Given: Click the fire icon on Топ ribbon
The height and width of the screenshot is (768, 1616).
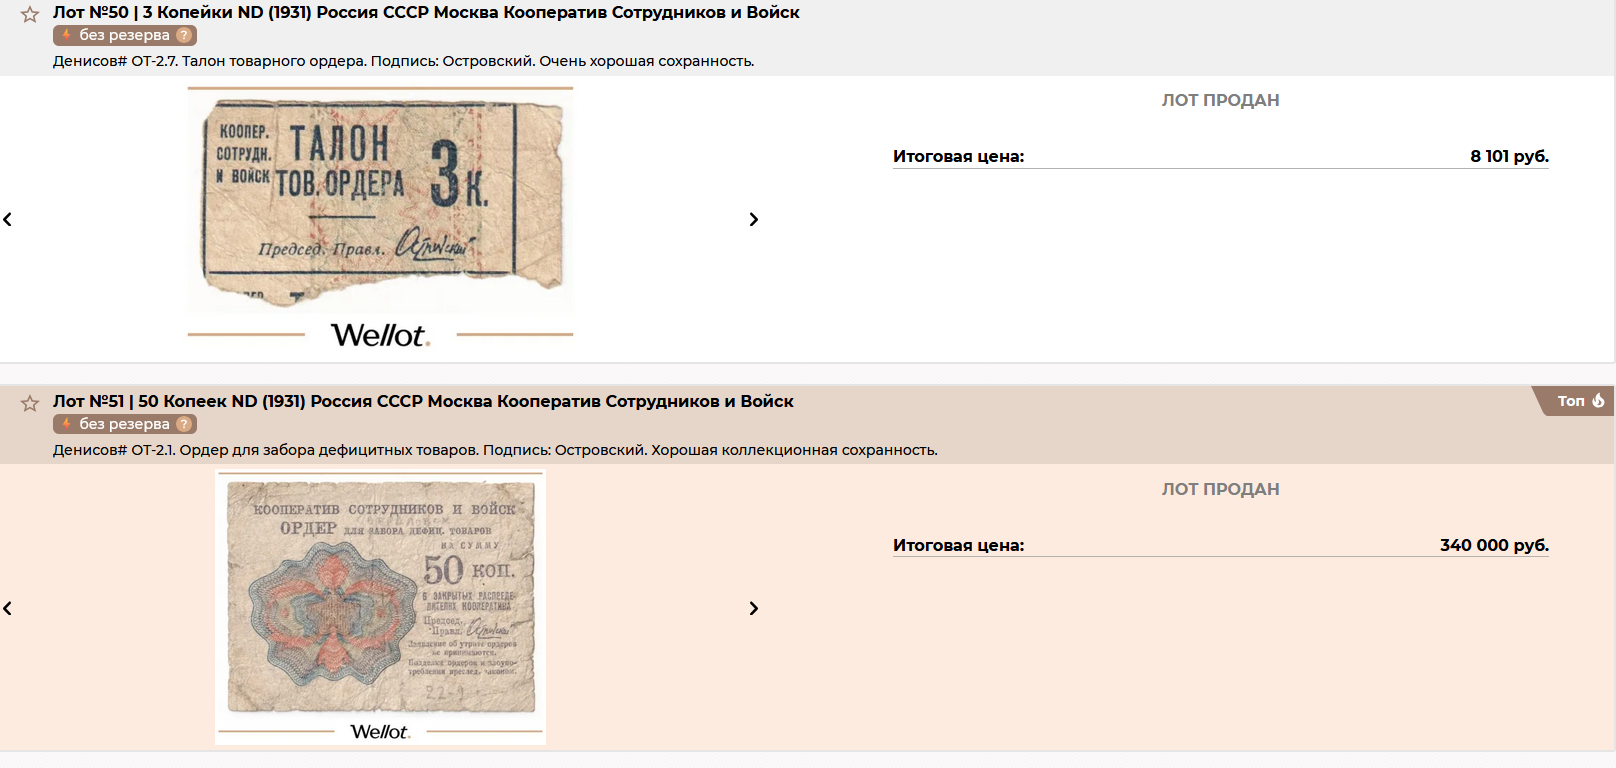Looking at the screenshot, I should coord(1598,400).
